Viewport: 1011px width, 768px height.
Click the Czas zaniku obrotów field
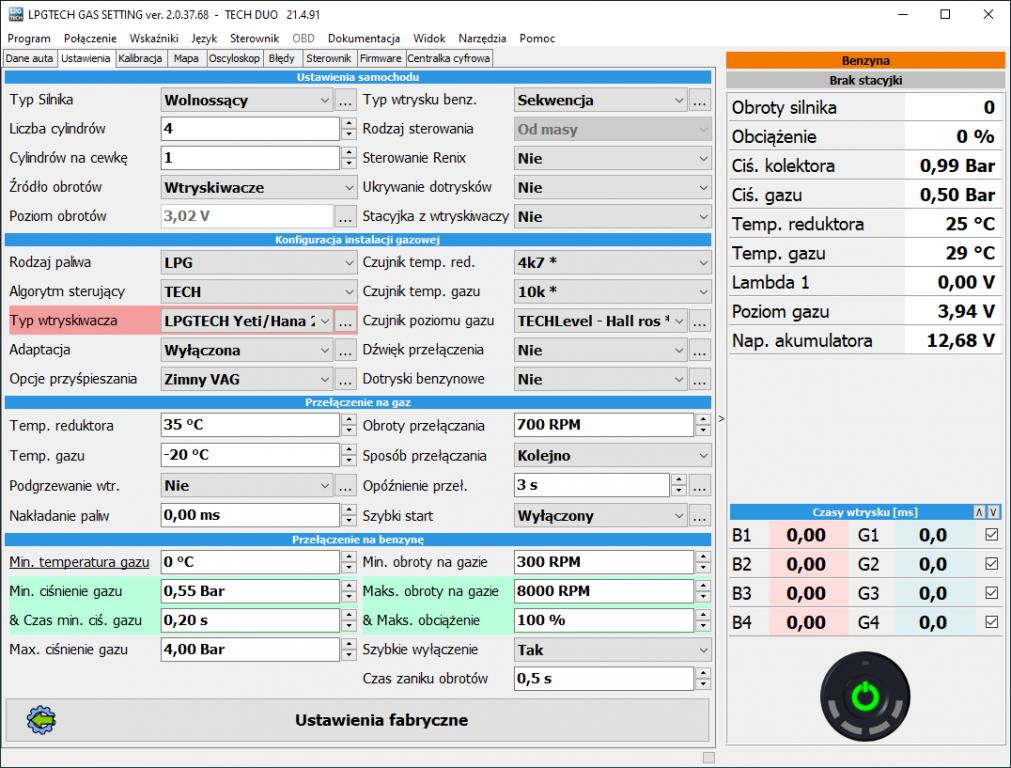pos(604,678)
